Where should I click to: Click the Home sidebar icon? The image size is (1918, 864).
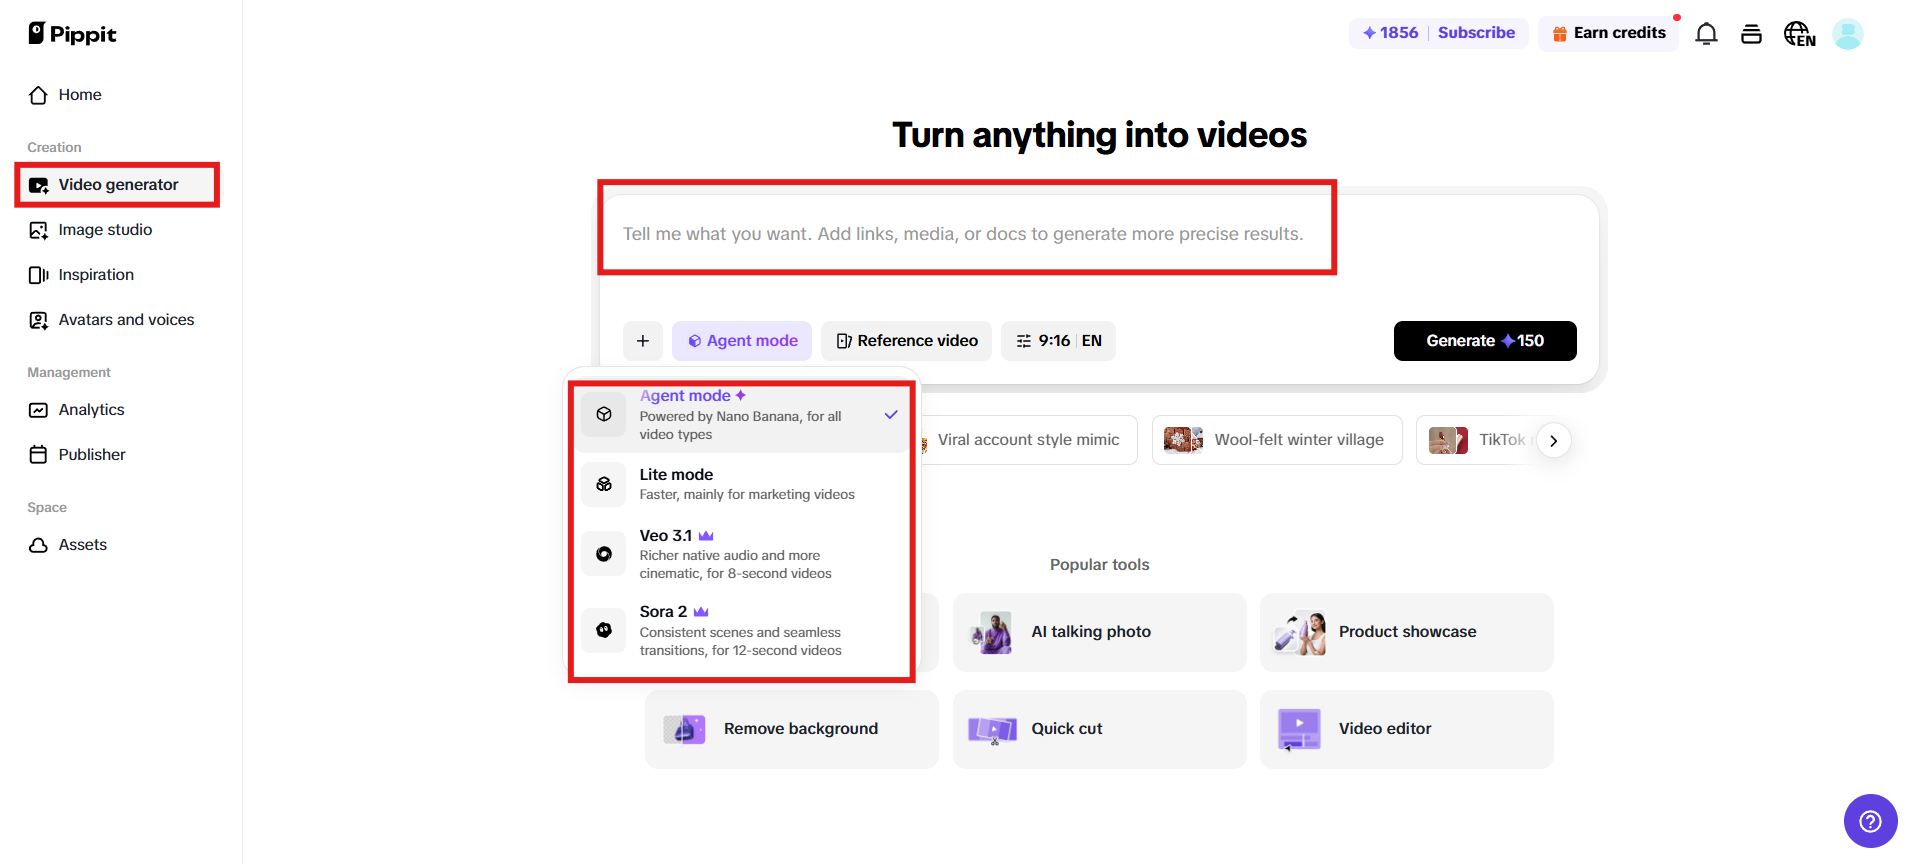coord(38,95)
